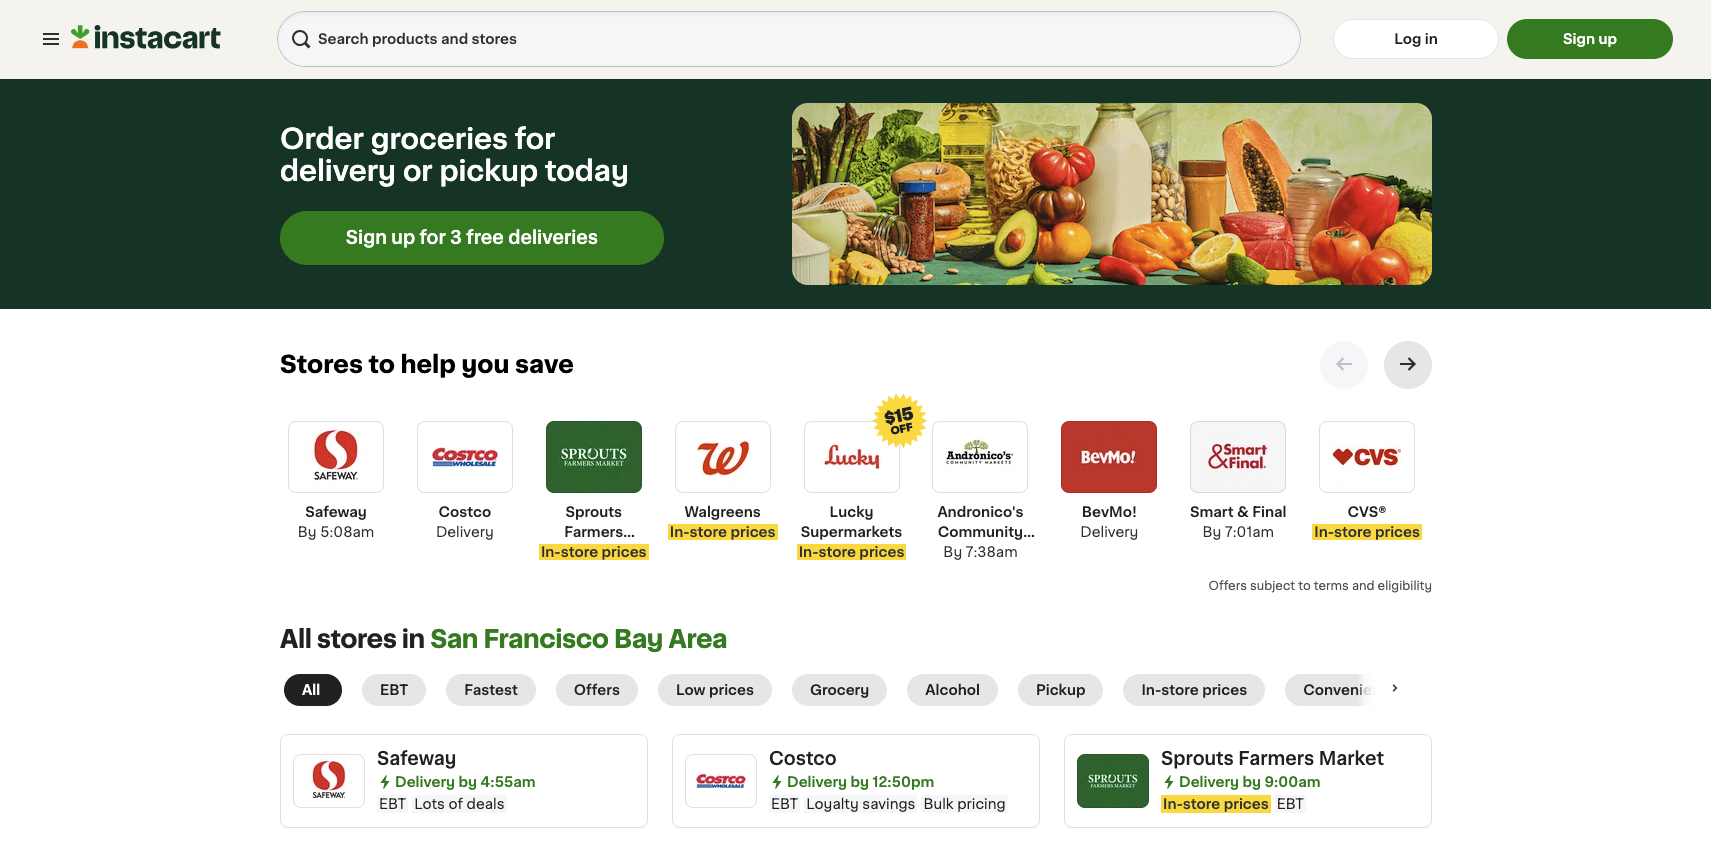Choose the Walgreens store icon

(x=723, y=457)
